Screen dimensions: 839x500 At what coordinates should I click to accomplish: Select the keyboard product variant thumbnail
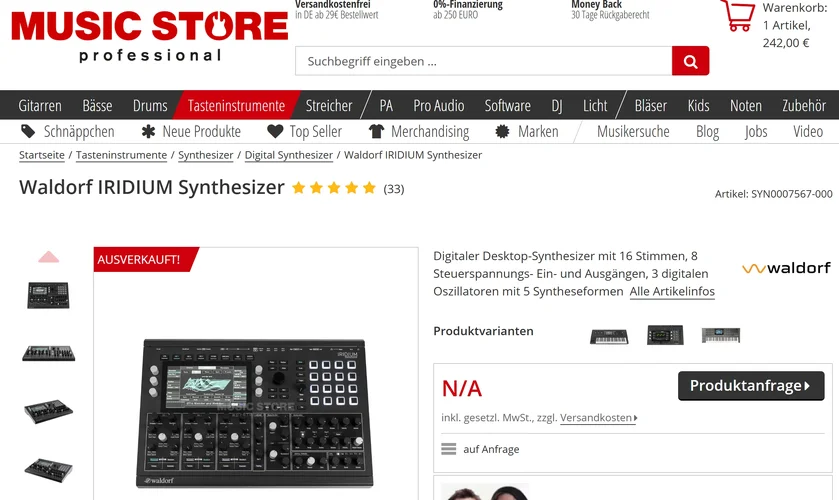tap(609, 336)
